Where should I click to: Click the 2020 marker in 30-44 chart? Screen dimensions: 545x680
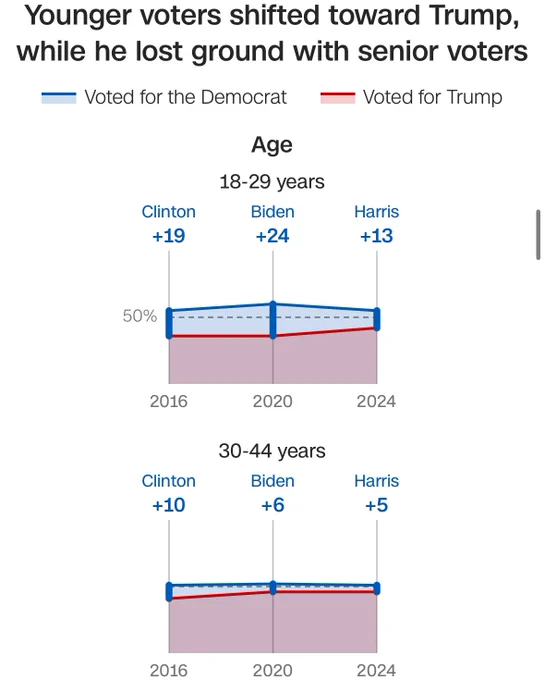pos(273,588)
